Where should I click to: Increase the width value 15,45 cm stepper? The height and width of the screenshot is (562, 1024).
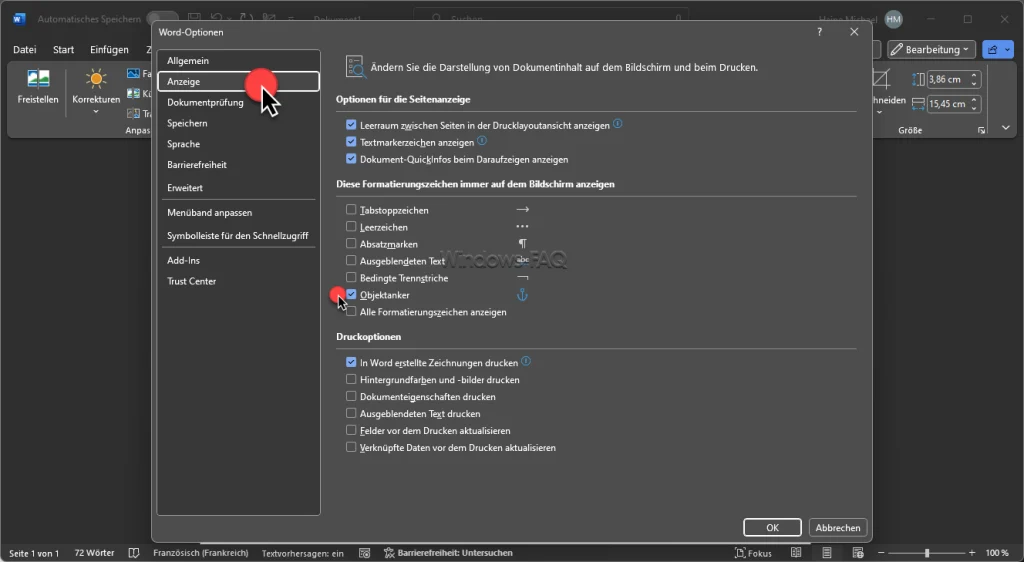click(974, 100)
